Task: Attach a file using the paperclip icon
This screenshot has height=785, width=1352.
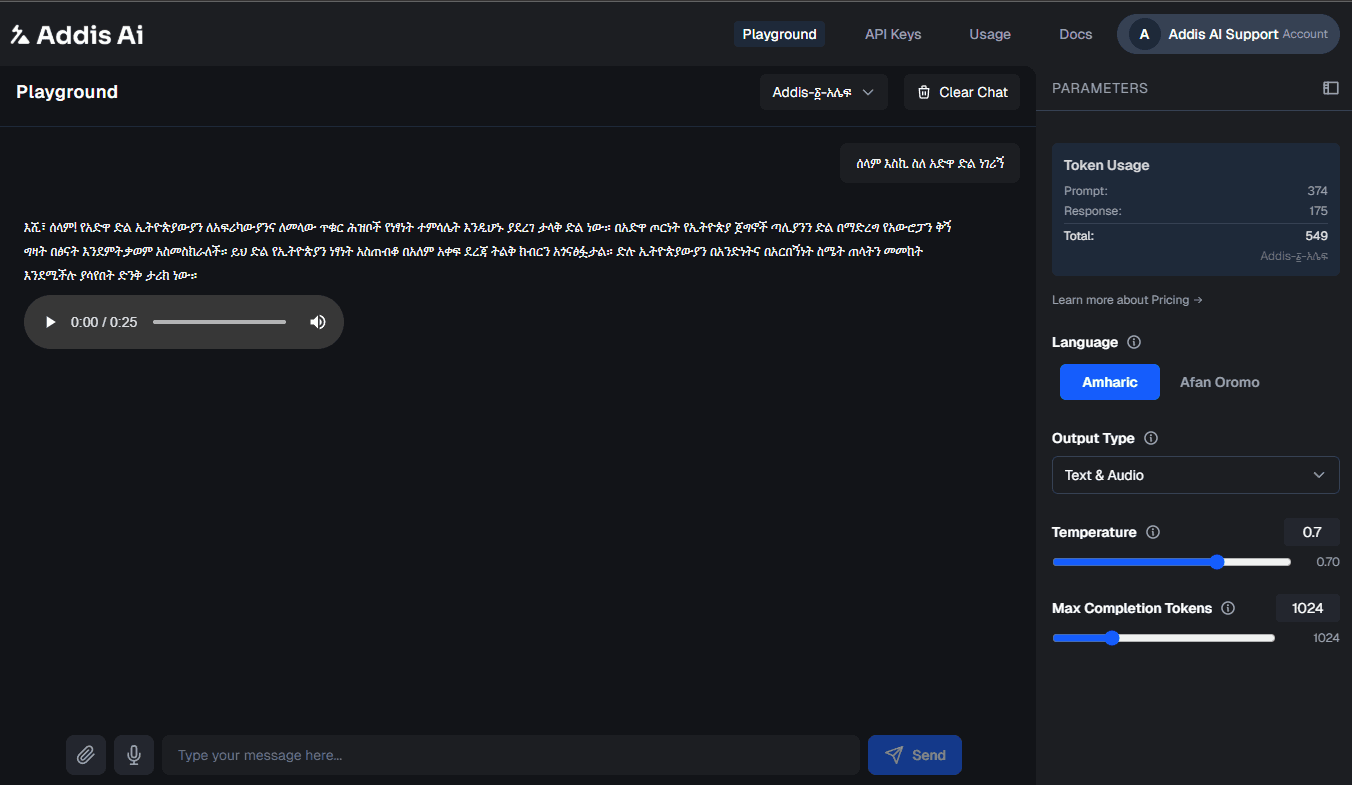Action: click(86, 754)
